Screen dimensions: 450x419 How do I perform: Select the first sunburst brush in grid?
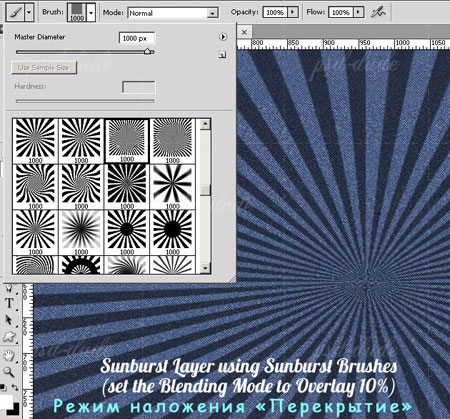coord(35,141)
